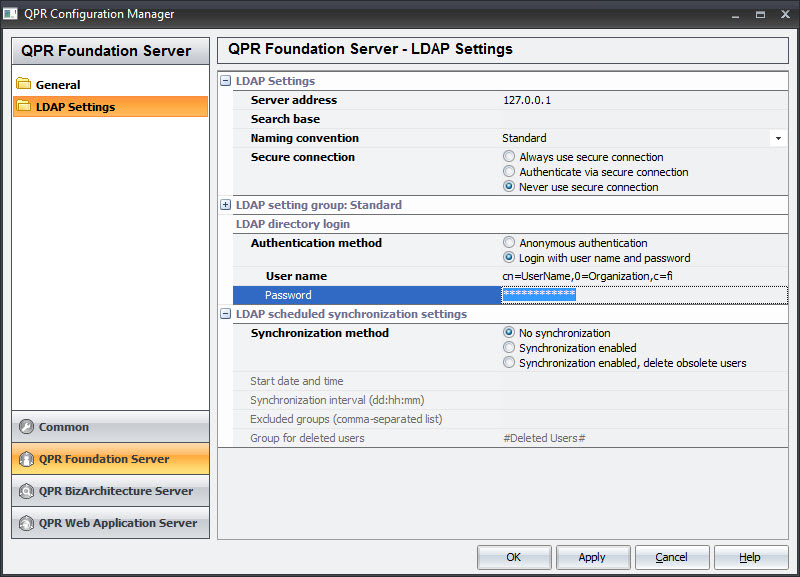Click the empty Search base field

pos(644,119)
